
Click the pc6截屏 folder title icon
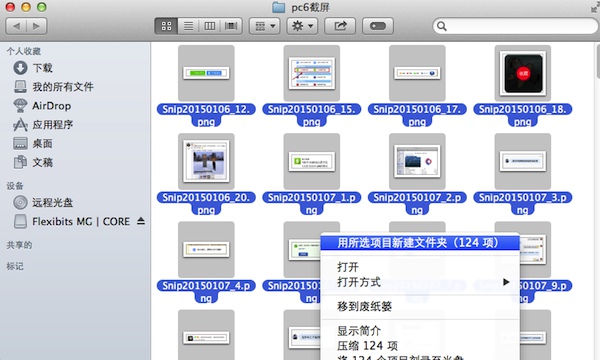click(x=279, y=7)
